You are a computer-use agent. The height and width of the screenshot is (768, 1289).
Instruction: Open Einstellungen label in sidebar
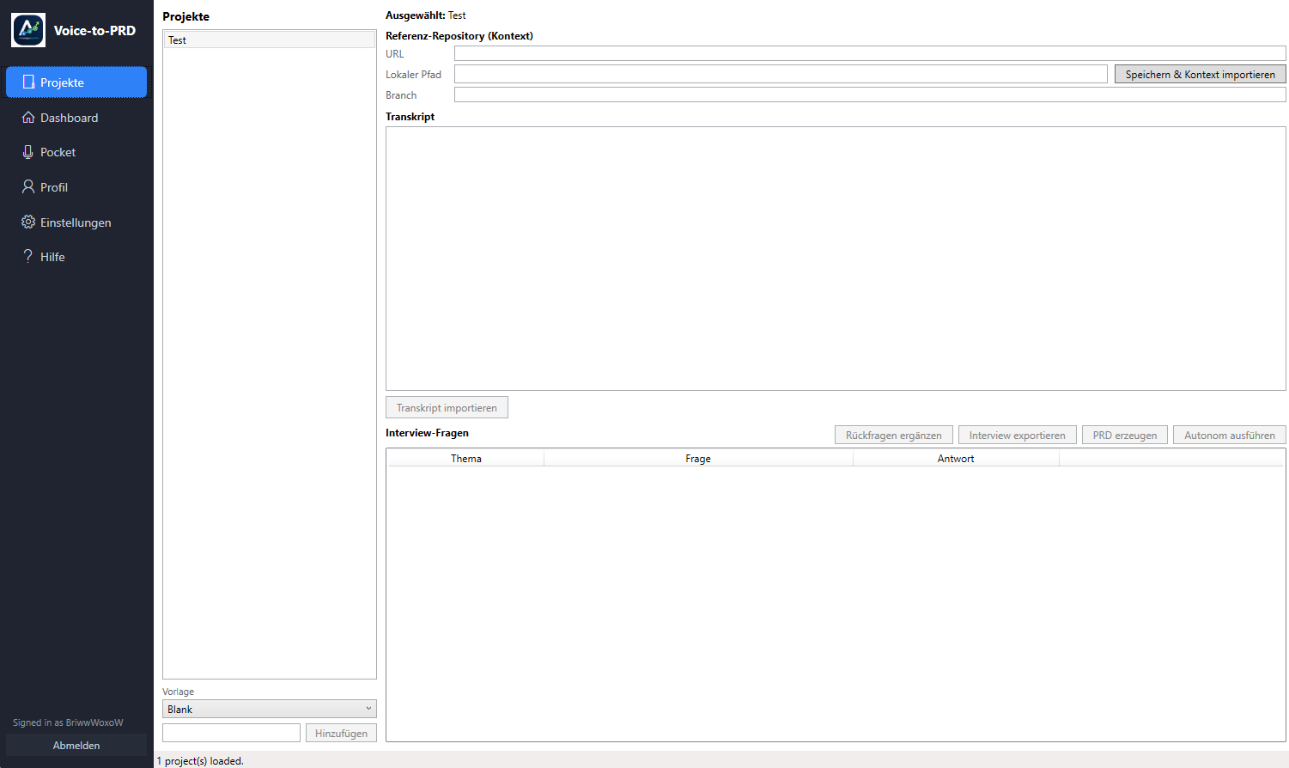click(x=76, y=222)
